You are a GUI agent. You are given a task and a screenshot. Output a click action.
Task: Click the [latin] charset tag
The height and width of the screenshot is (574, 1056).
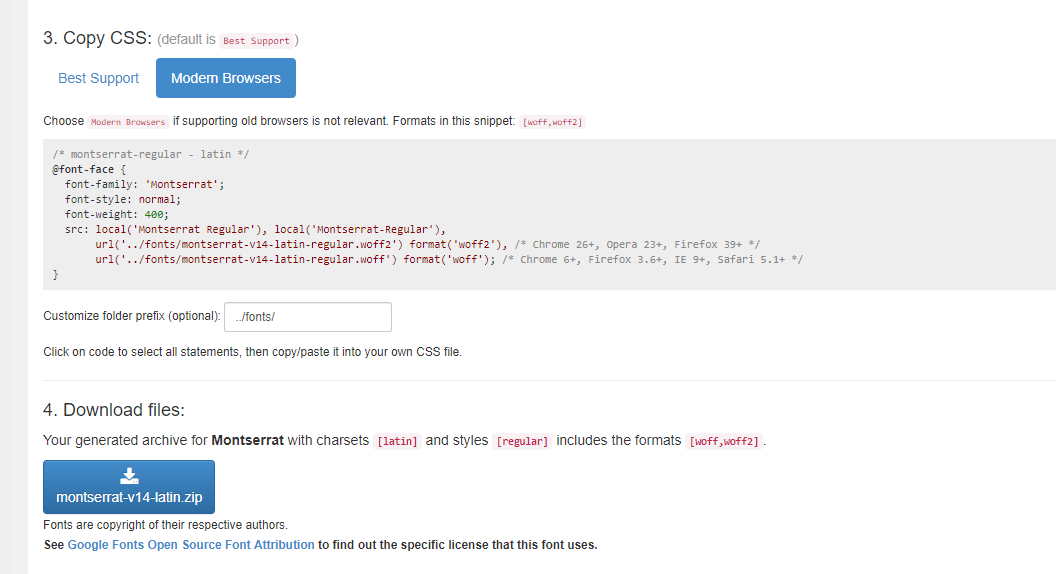tap(397, 441)
